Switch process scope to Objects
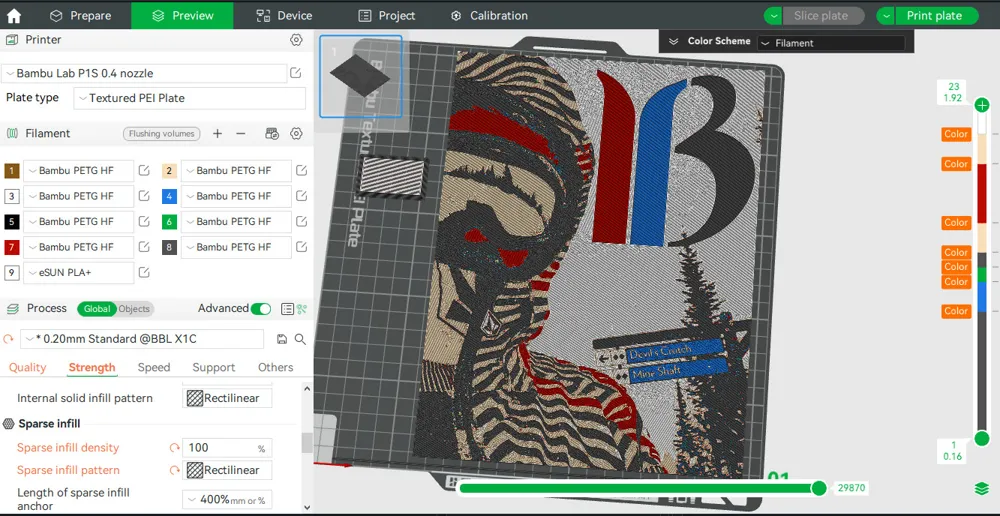This screenshot has height=516, width=1000. pos(135,309)
